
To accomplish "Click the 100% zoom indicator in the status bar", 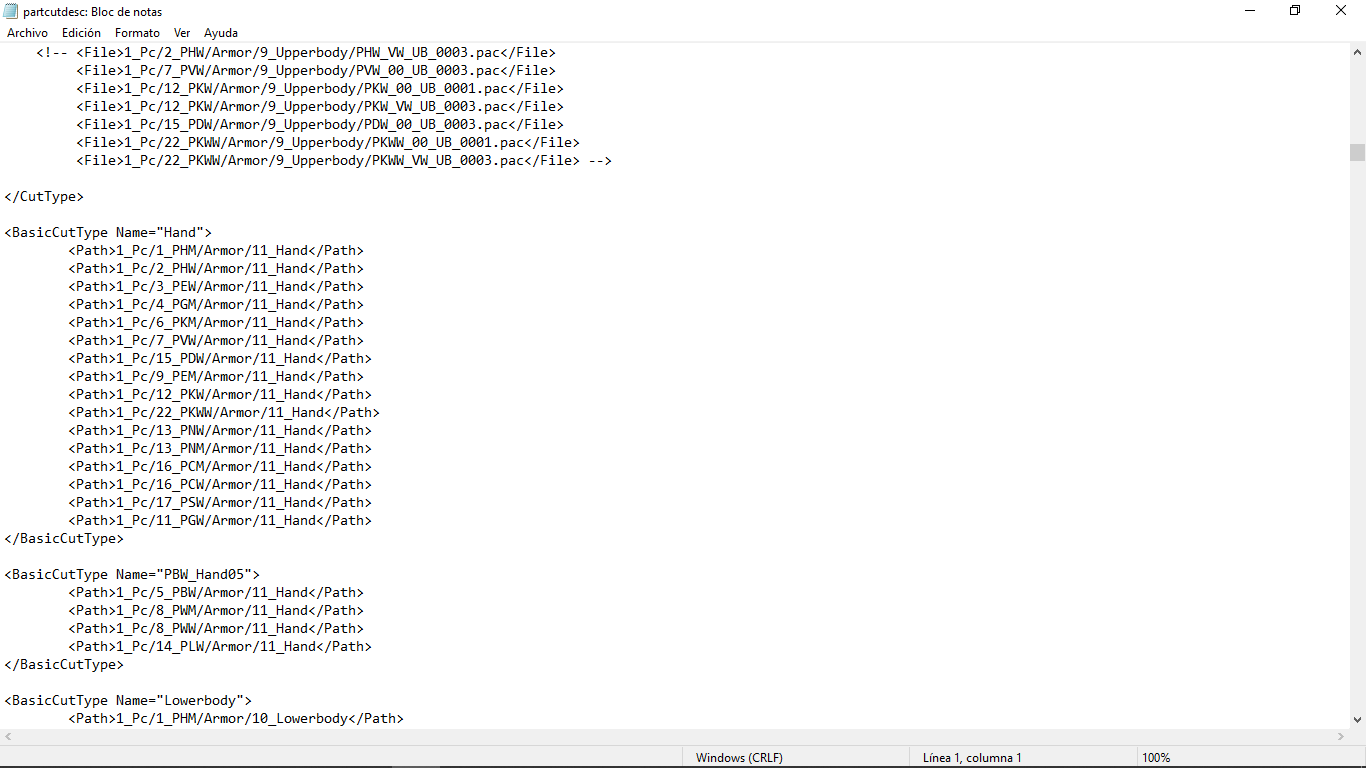I will pos(1155,758).
